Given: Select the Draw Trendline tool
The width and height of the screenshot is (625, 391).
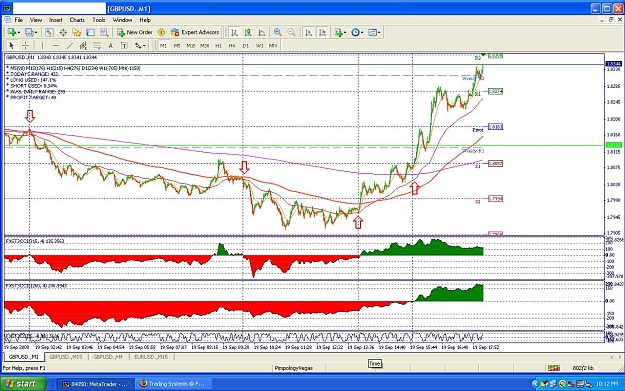Looking at the screenshot, I should click(69, 45).
